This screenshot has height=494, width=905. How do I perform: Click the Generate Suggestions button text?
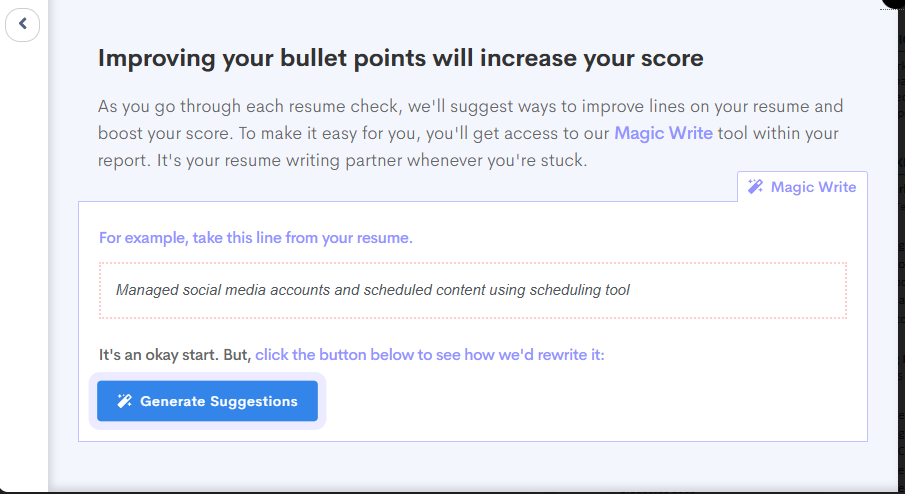click(x=219, y=401)
